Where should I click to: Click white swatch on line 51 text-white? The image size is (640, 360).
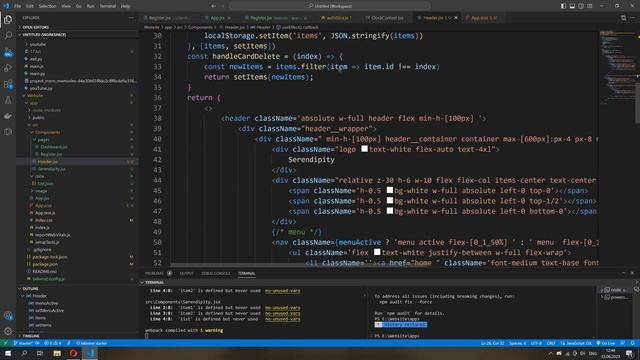[x=377, y=252]
